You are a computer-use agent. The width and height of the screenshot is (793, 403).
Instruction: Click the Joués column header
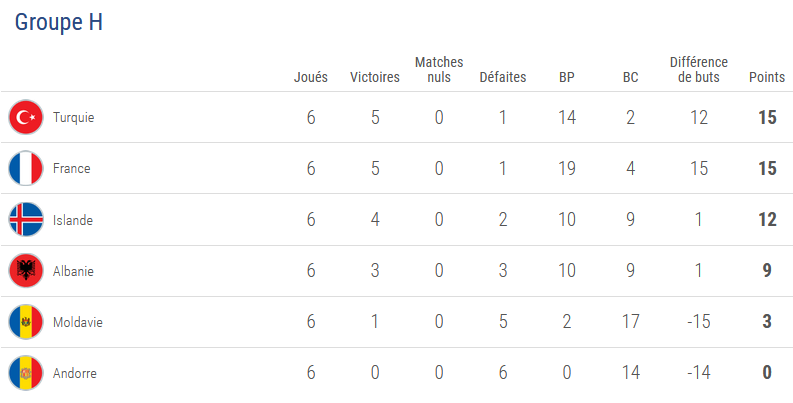coord(311,77)
